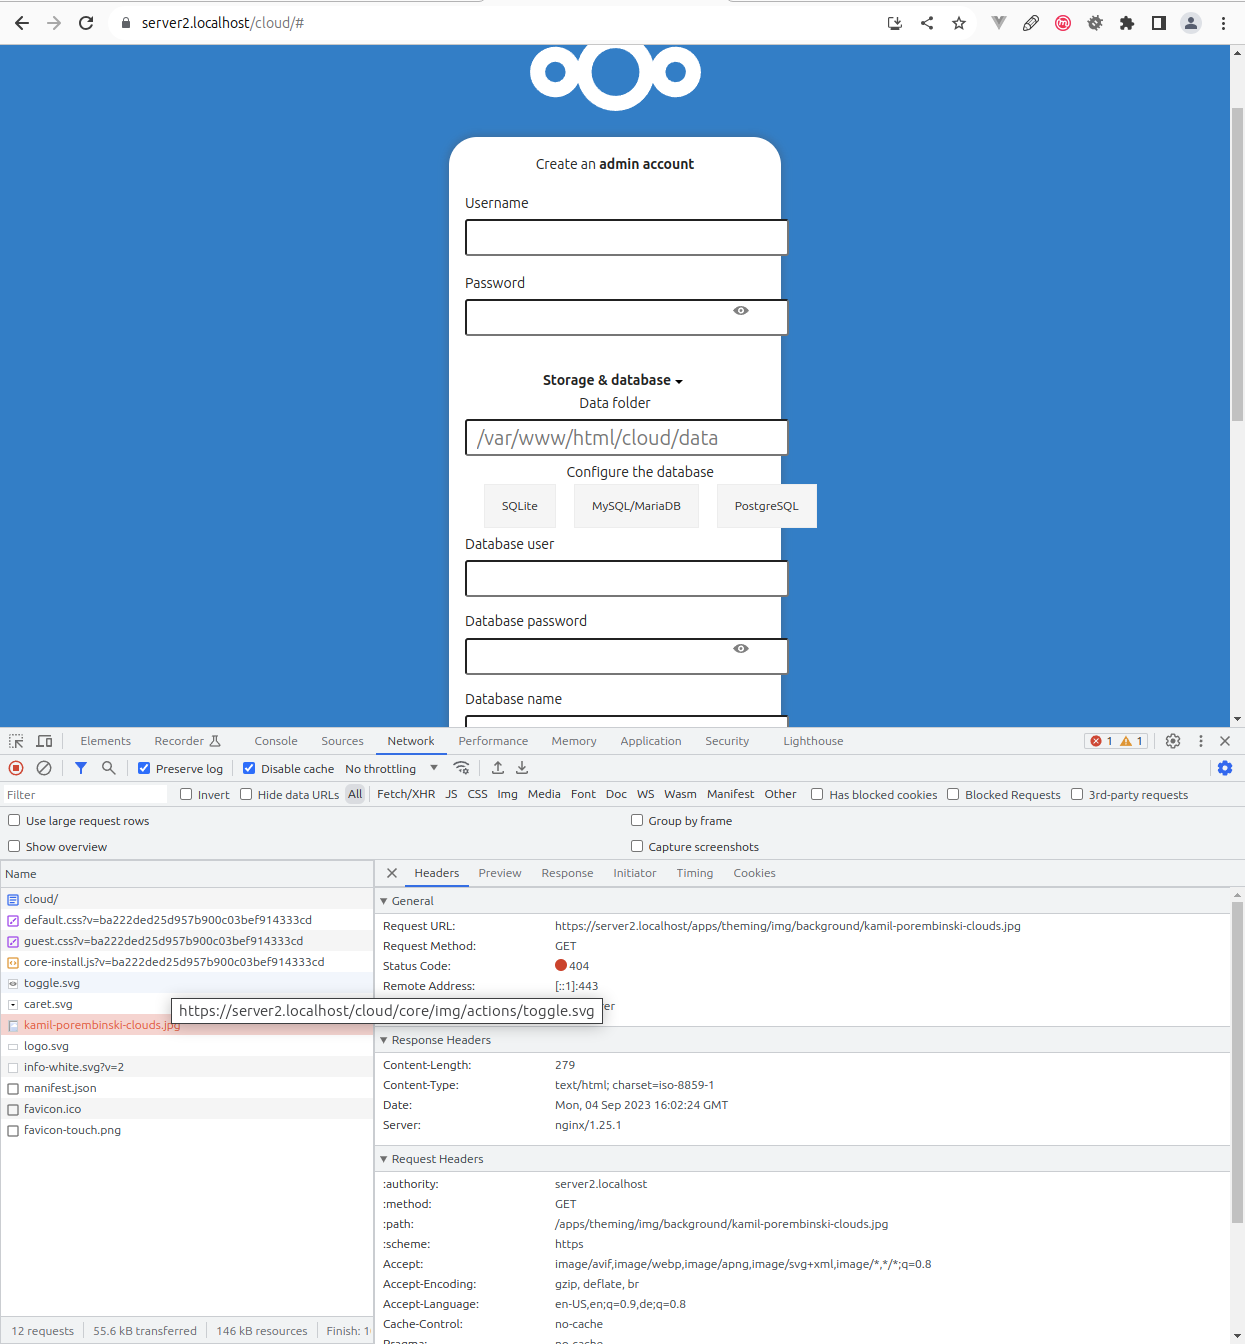Collapse the Response Headers section

tap(384, 1039)
